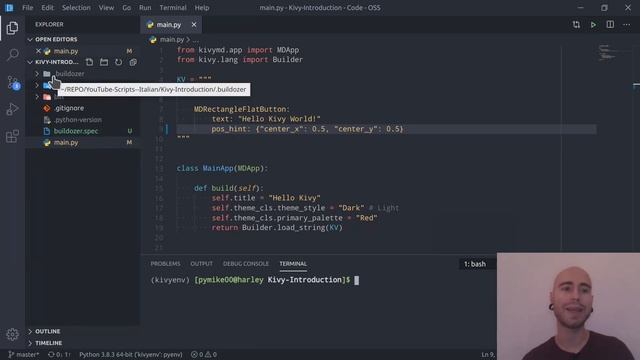
Task: Click the EXPLORER sidebar title
Action: click(49, 24)
